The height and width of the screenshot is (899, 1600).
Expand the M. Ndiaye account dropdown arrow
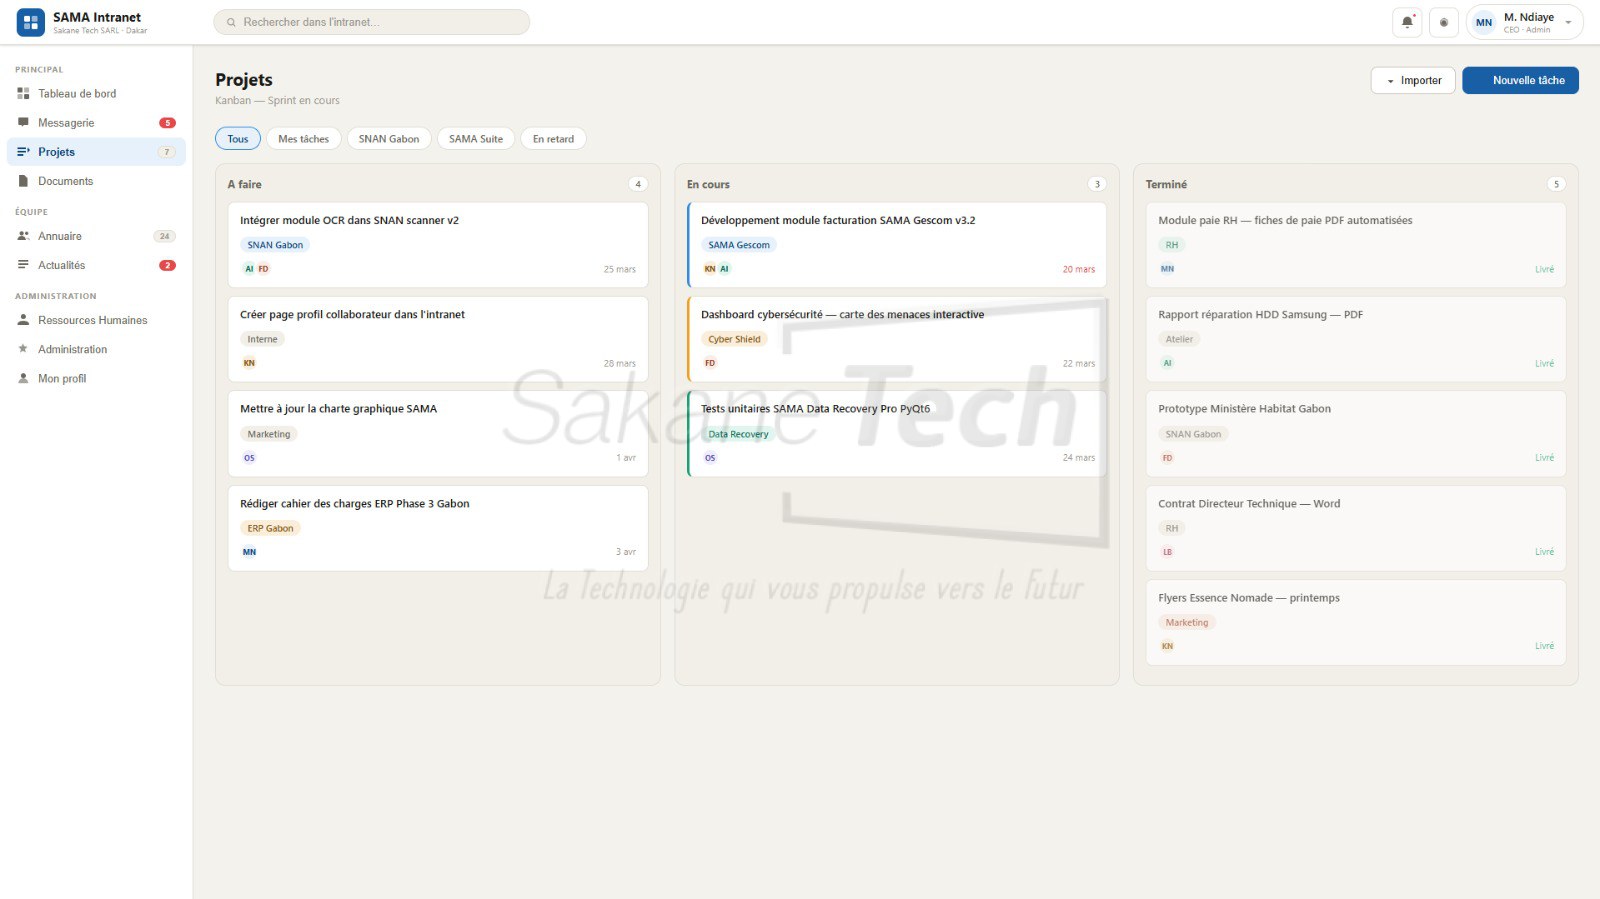click(1568, 22)
